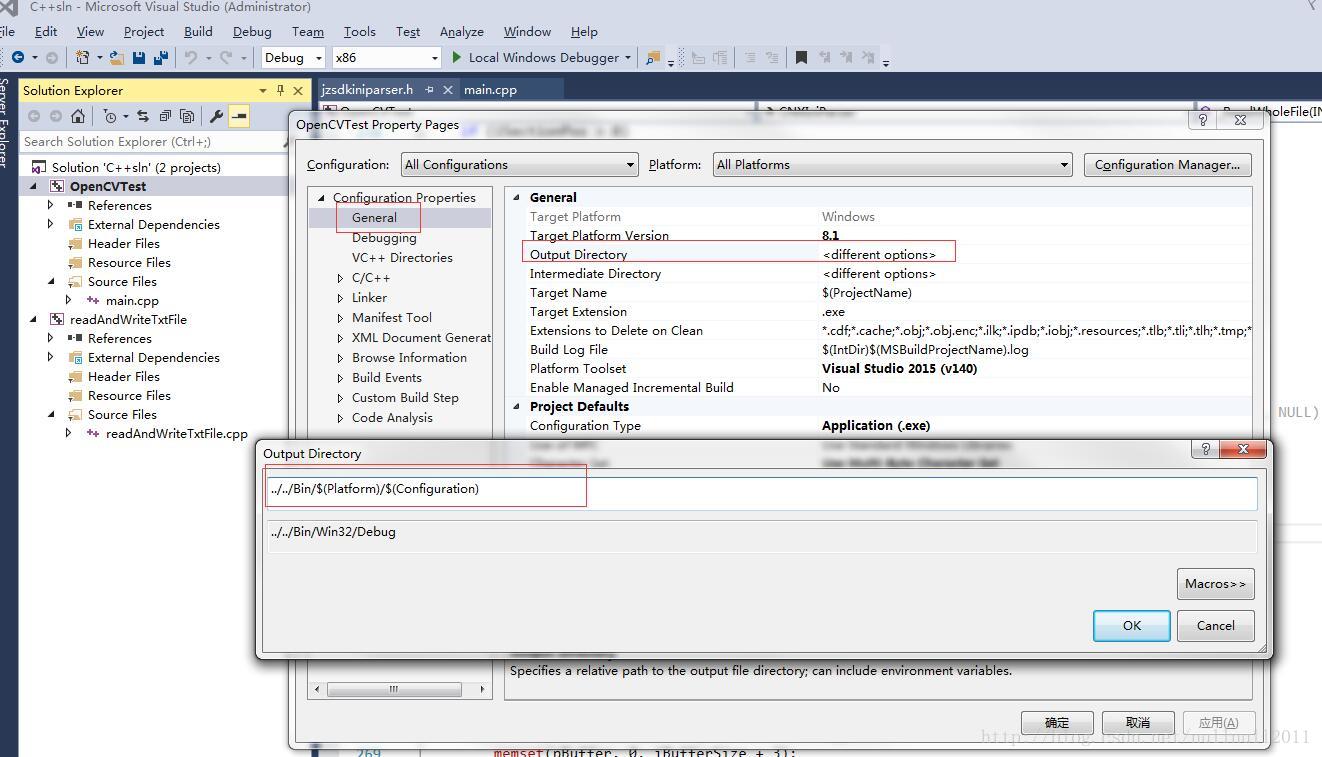Screen dimensions: 1322x757
Task: Collapse the readAndWriteTxtFile project node
Action: point(33,319)
